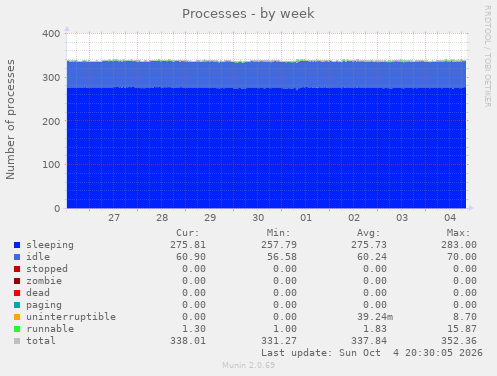Click the 'Processes - by week' title
Image resolution: width=497 pixels, height=376 pixels.
pos(248,14)
